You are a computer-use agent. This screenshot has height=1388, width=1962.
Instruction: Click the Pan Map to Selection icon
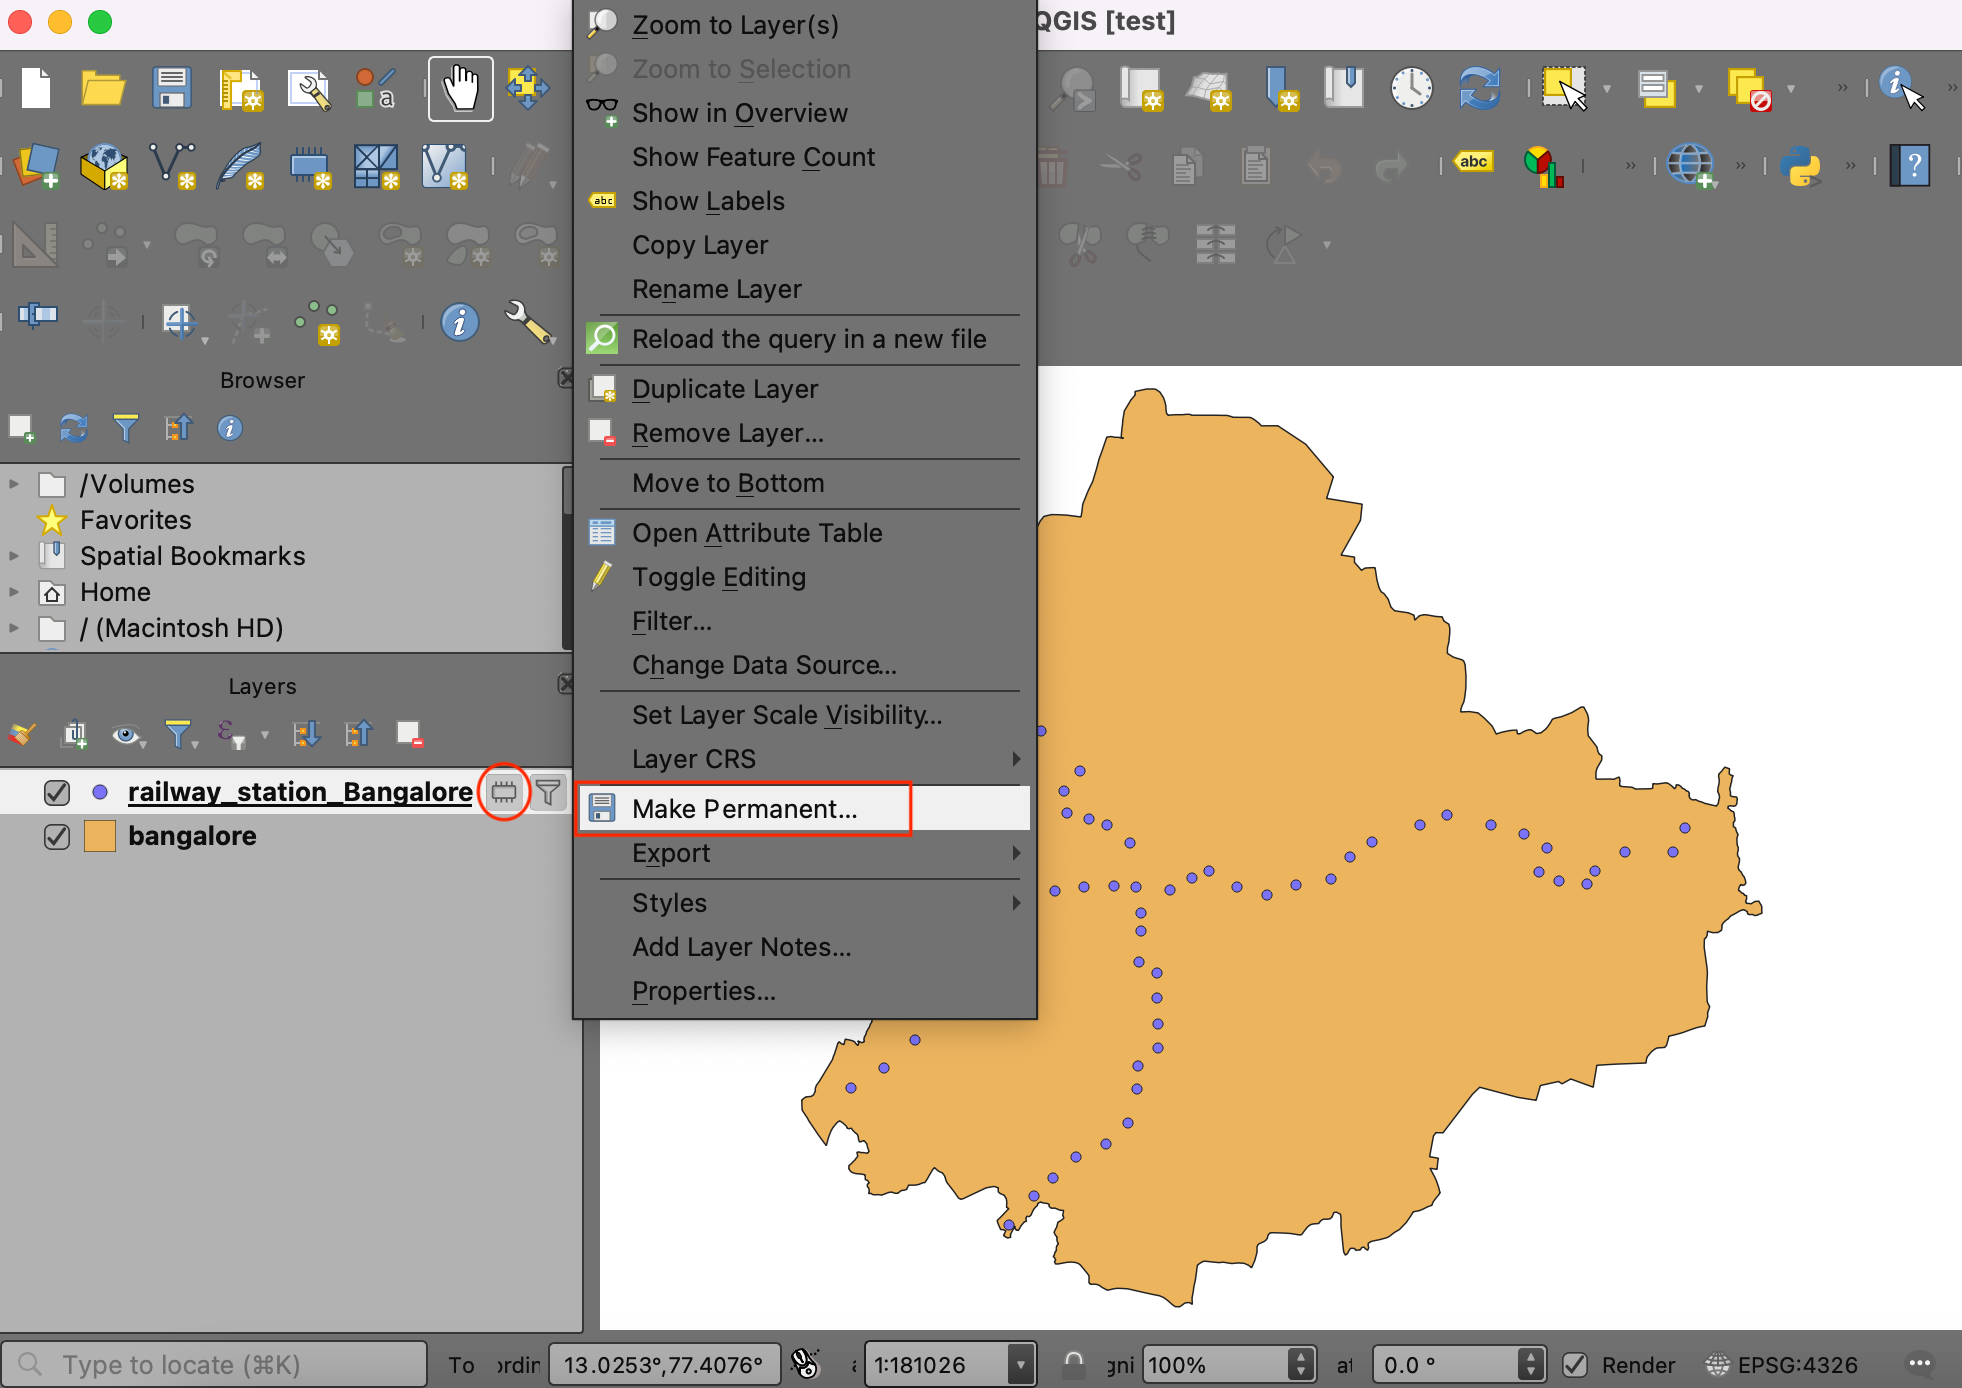(x=527, y=88)
